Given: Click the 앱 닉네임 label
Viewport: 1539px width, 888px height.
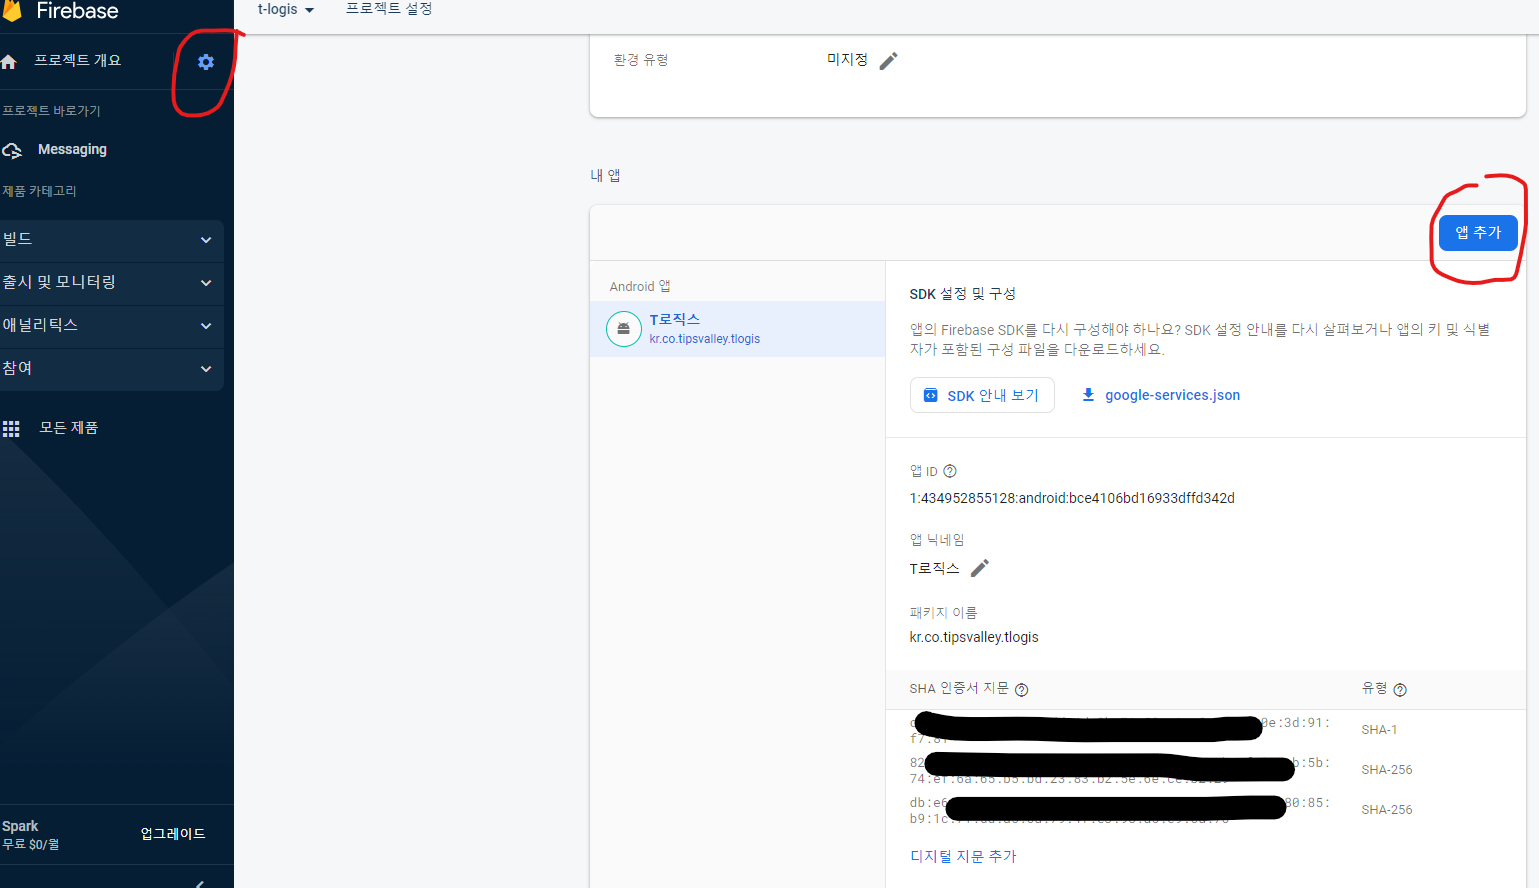Looking at the screenshot, I should [x=937, y=540].
